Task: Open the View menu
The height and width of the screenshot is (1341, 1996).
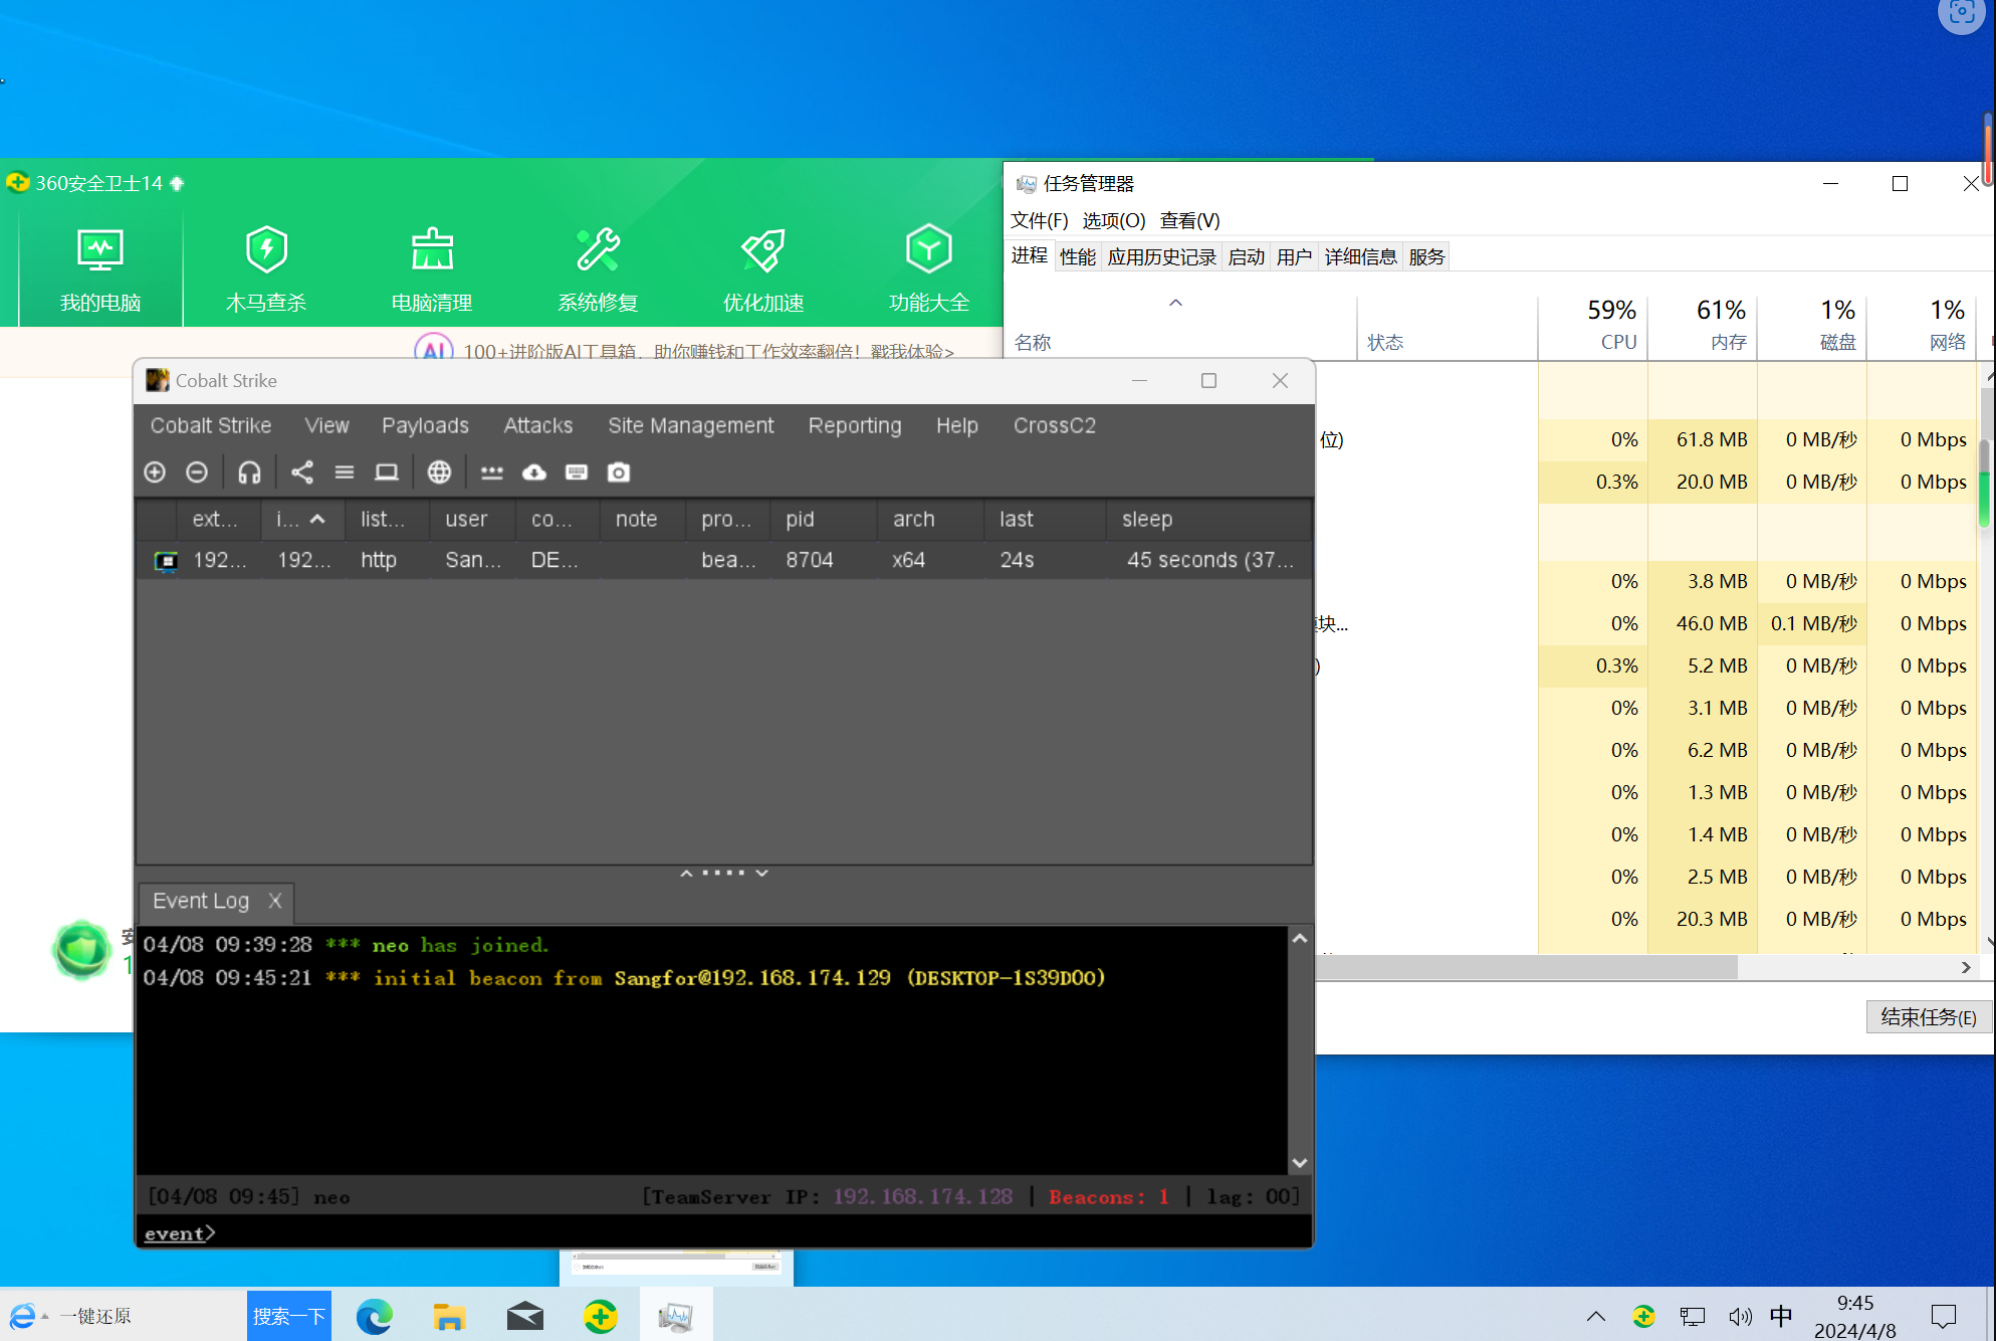Action: pyautogui.click(x=327, y=426)
